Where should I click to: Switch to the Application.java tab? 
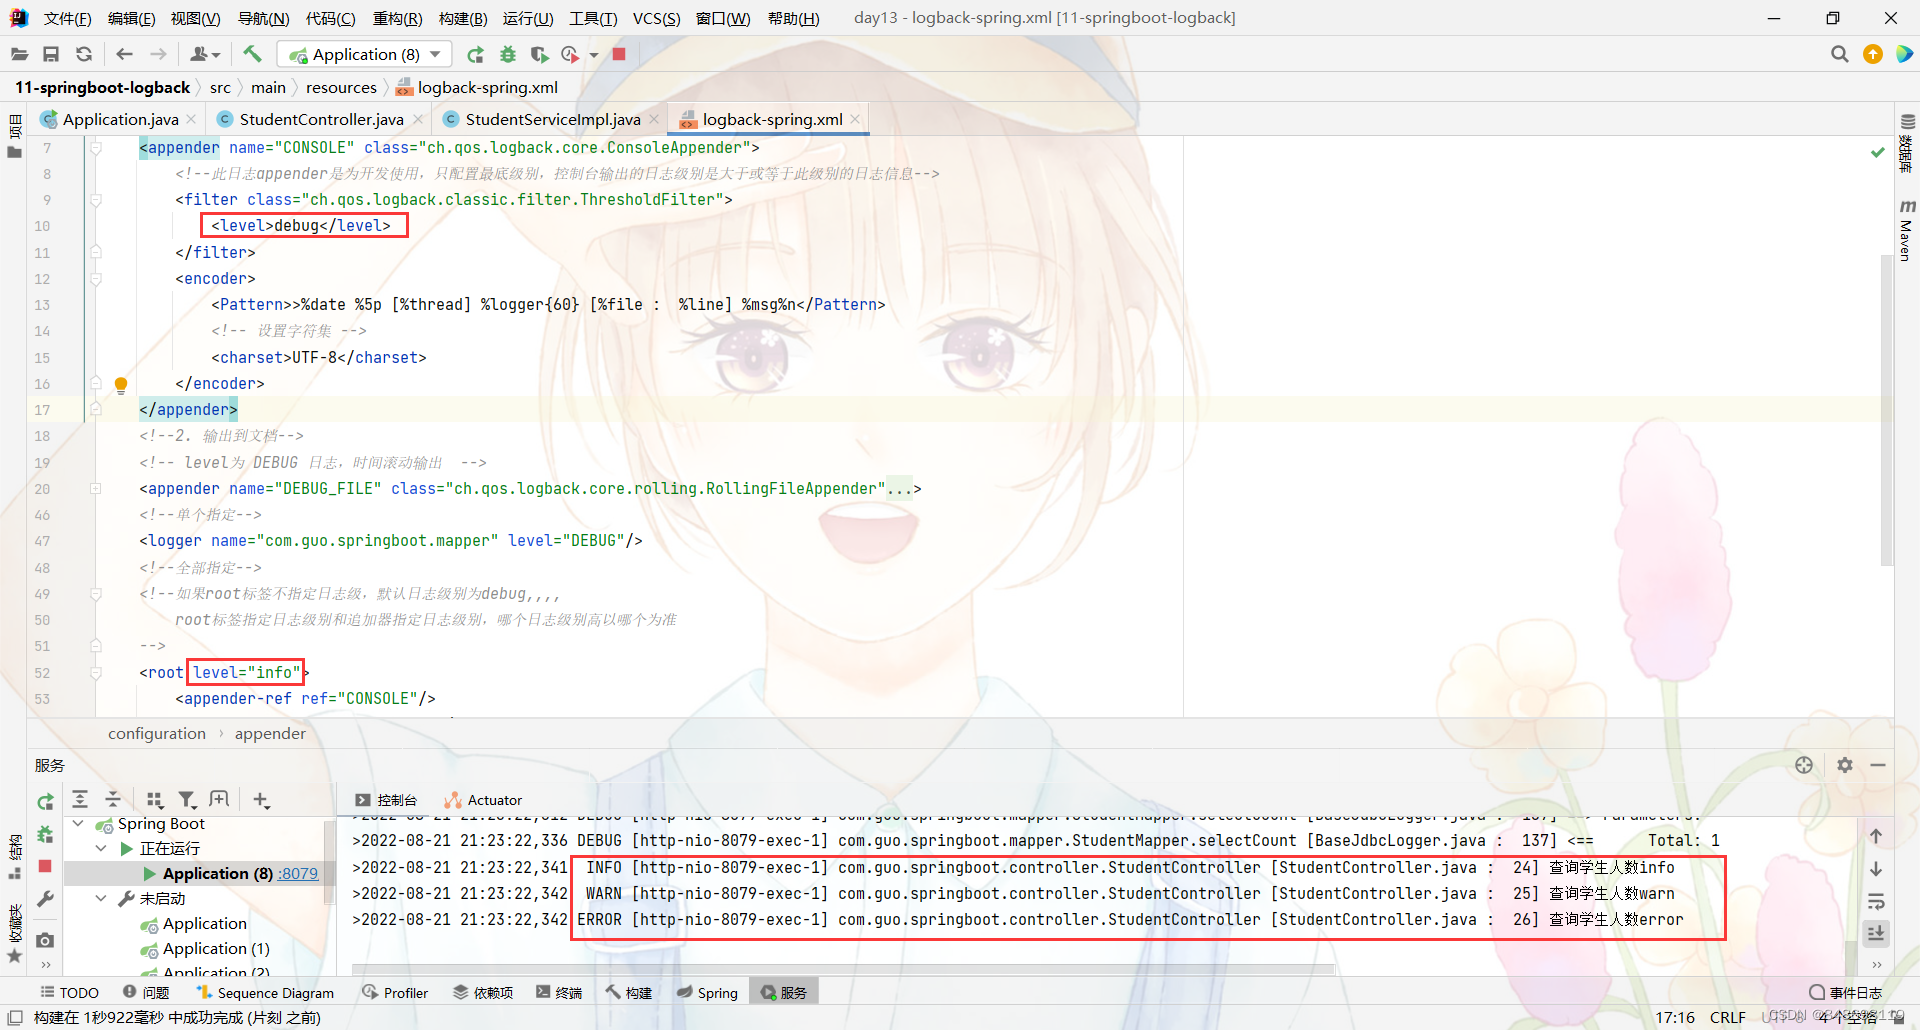pos(120,119)
